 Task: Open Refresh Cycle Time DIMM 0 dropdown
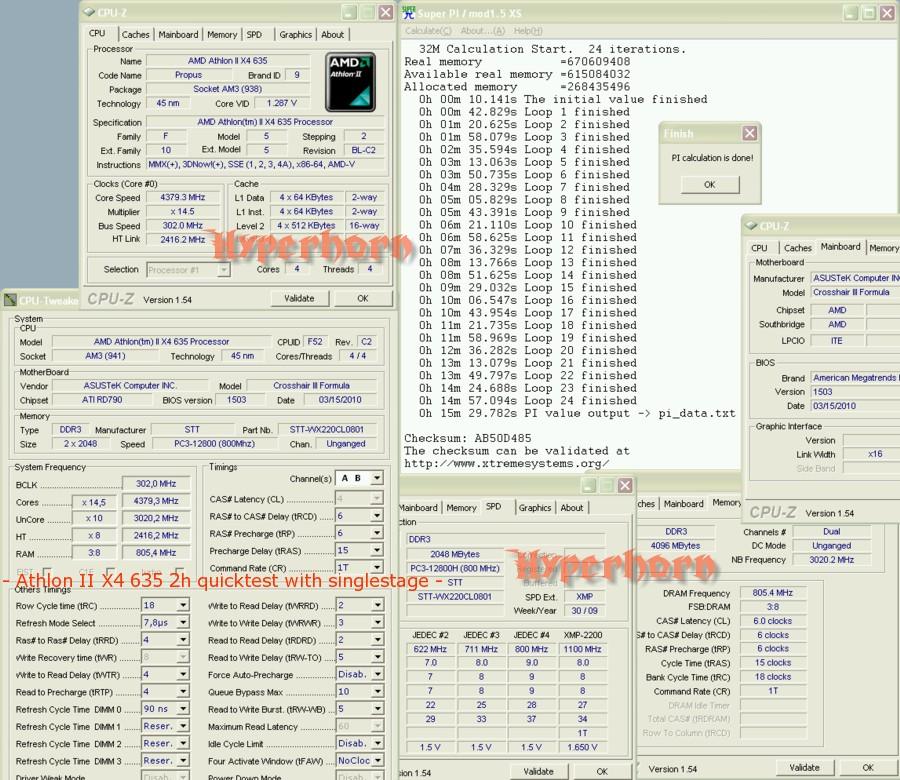pos(183,709)
